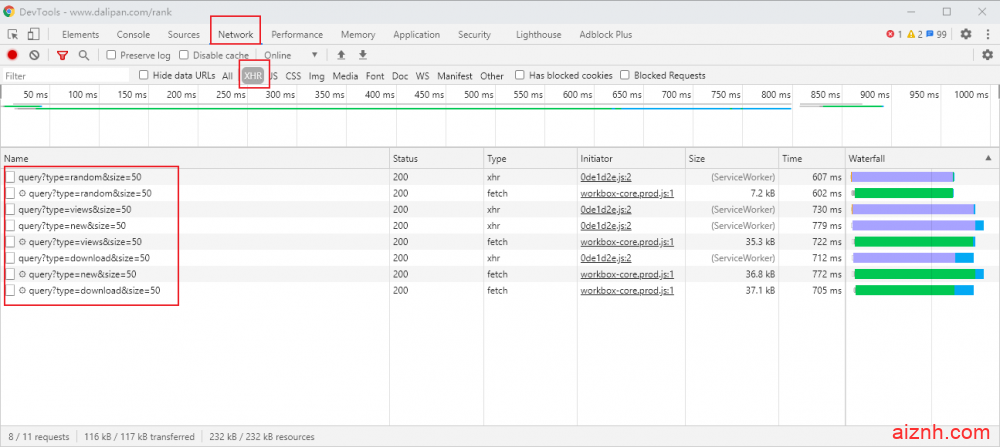Toggle the device toolbar icon
The image size is (1000, 447).
pos(33,34)
